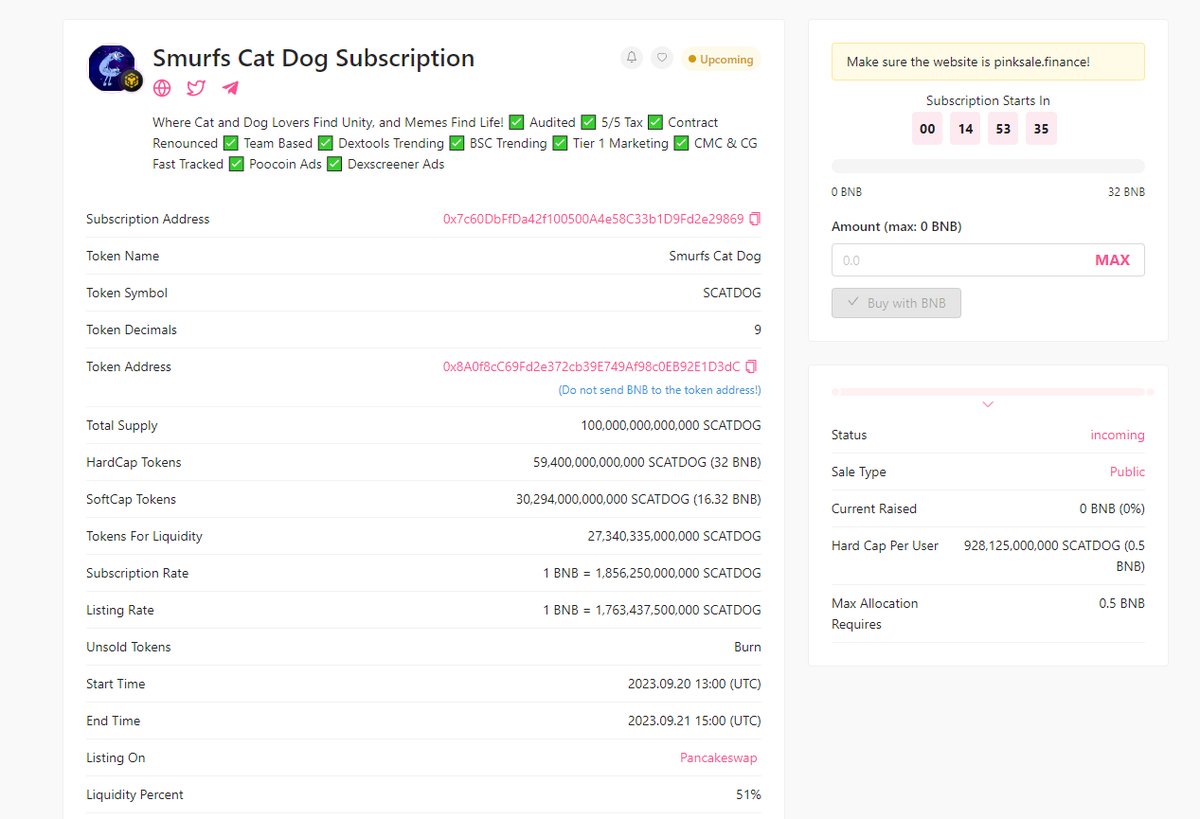Open the project Telegram icon
The width and height of the screenshot is (1200, 819).
[230, 88]
